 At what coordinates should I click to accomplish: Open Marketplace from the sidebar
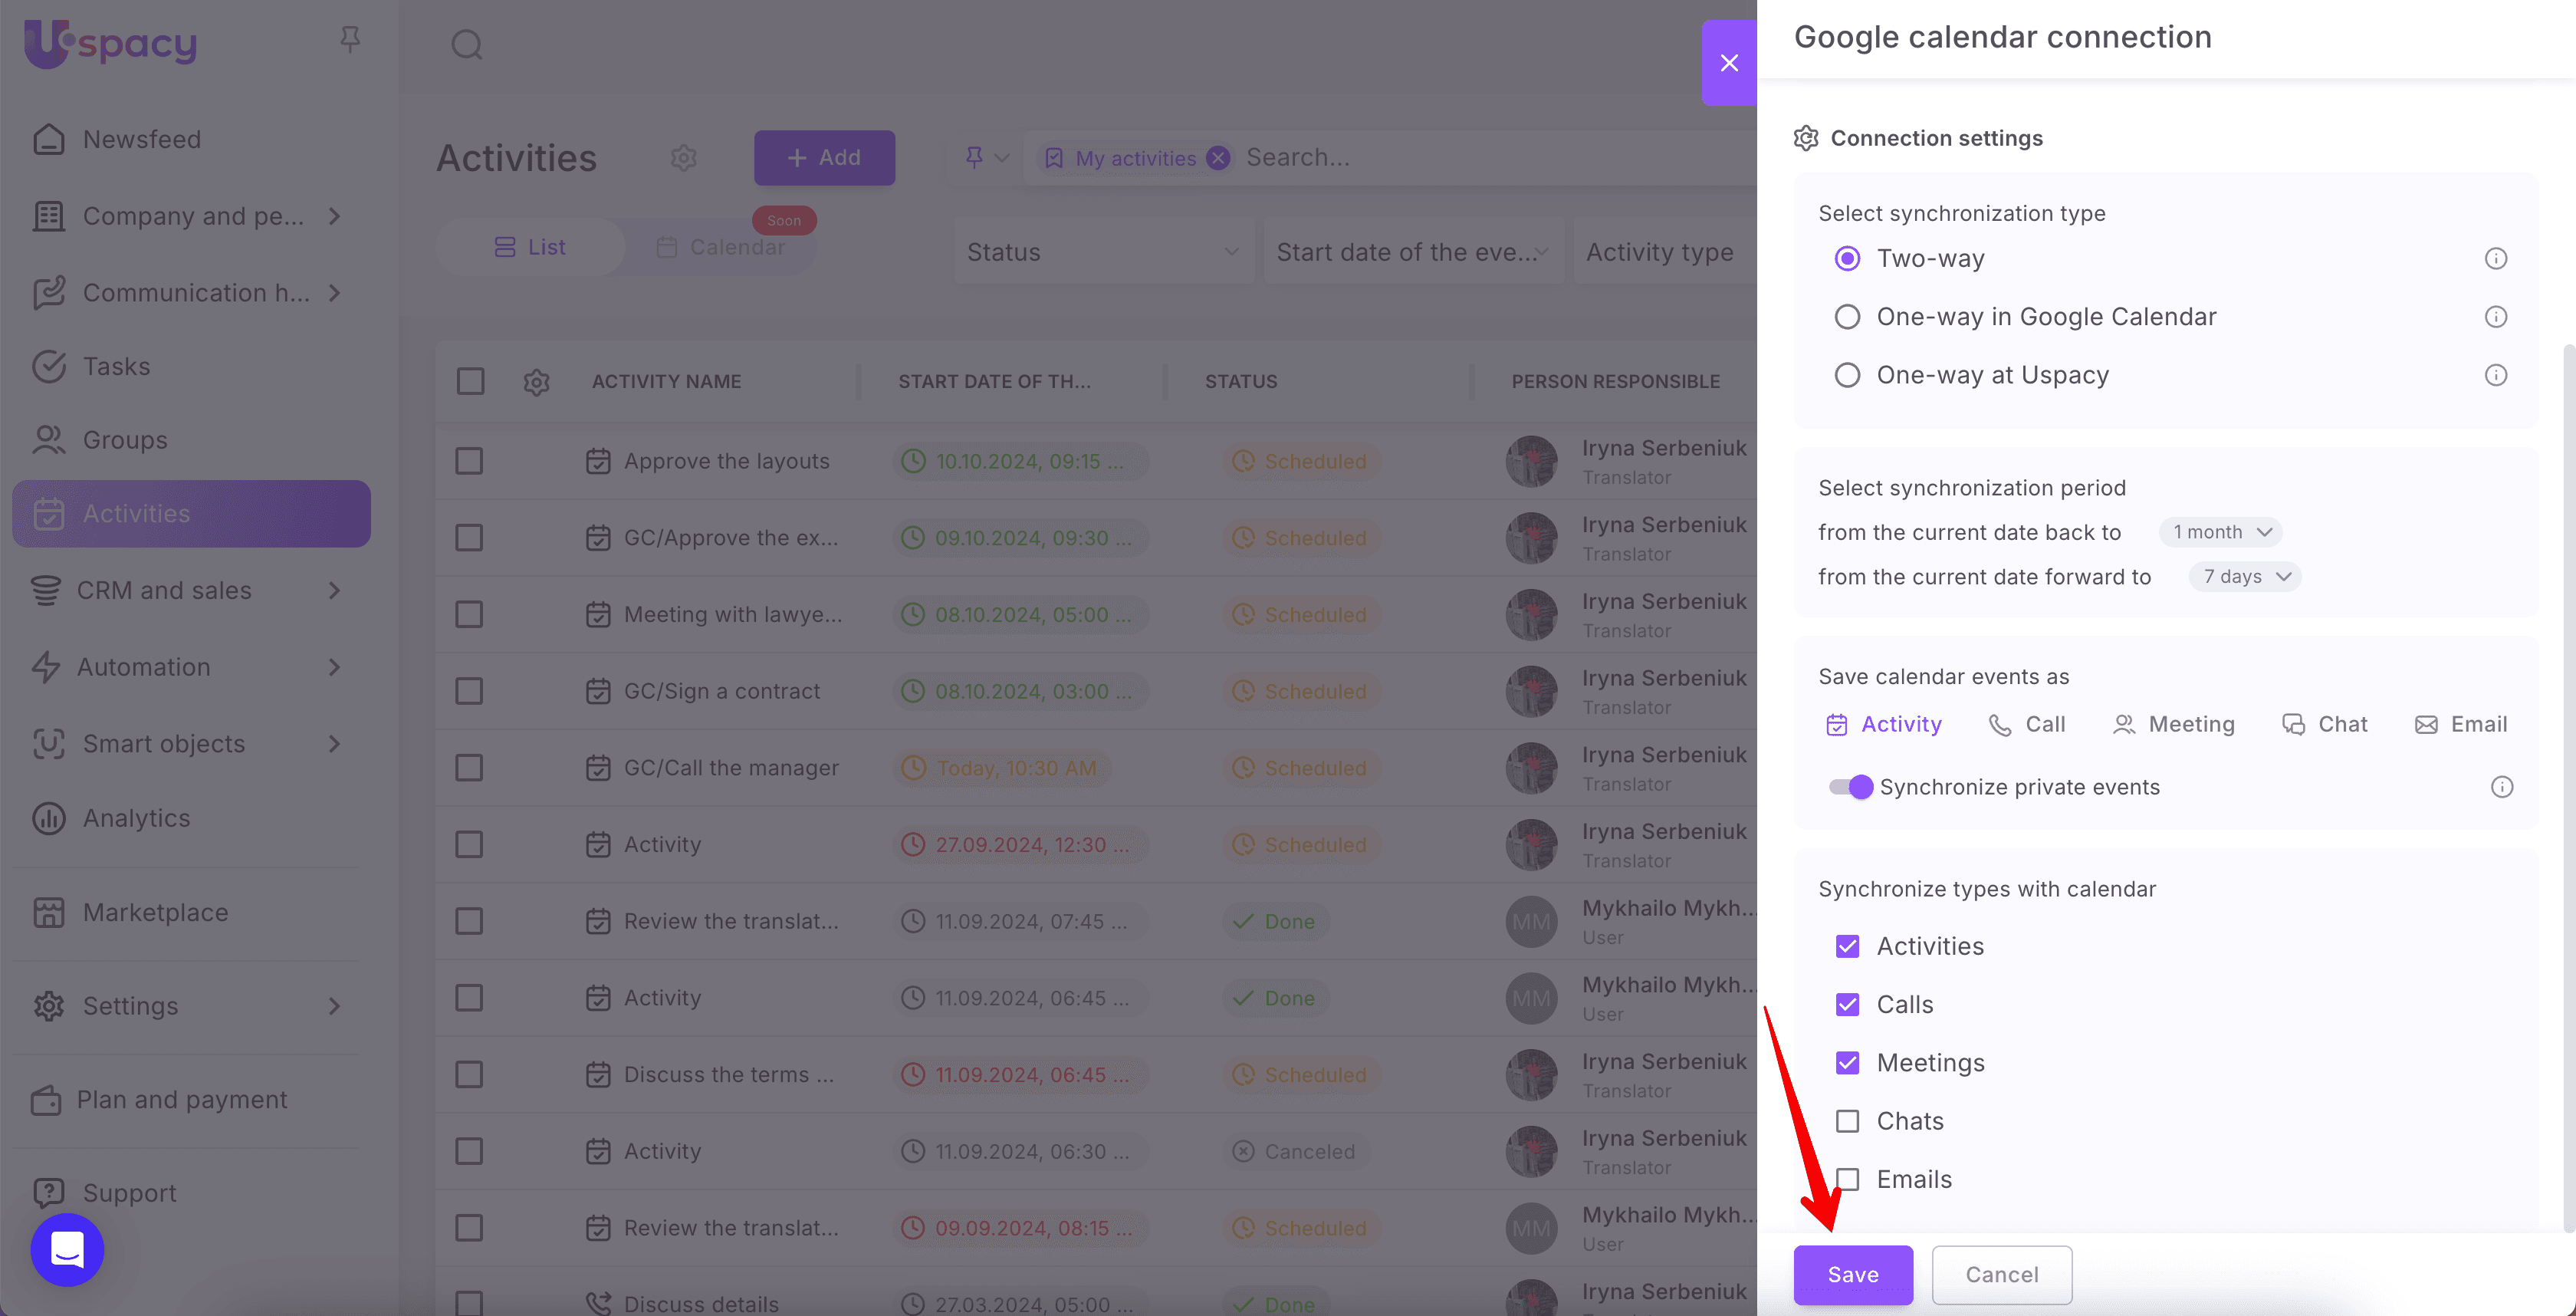click(x=155, y=912)
